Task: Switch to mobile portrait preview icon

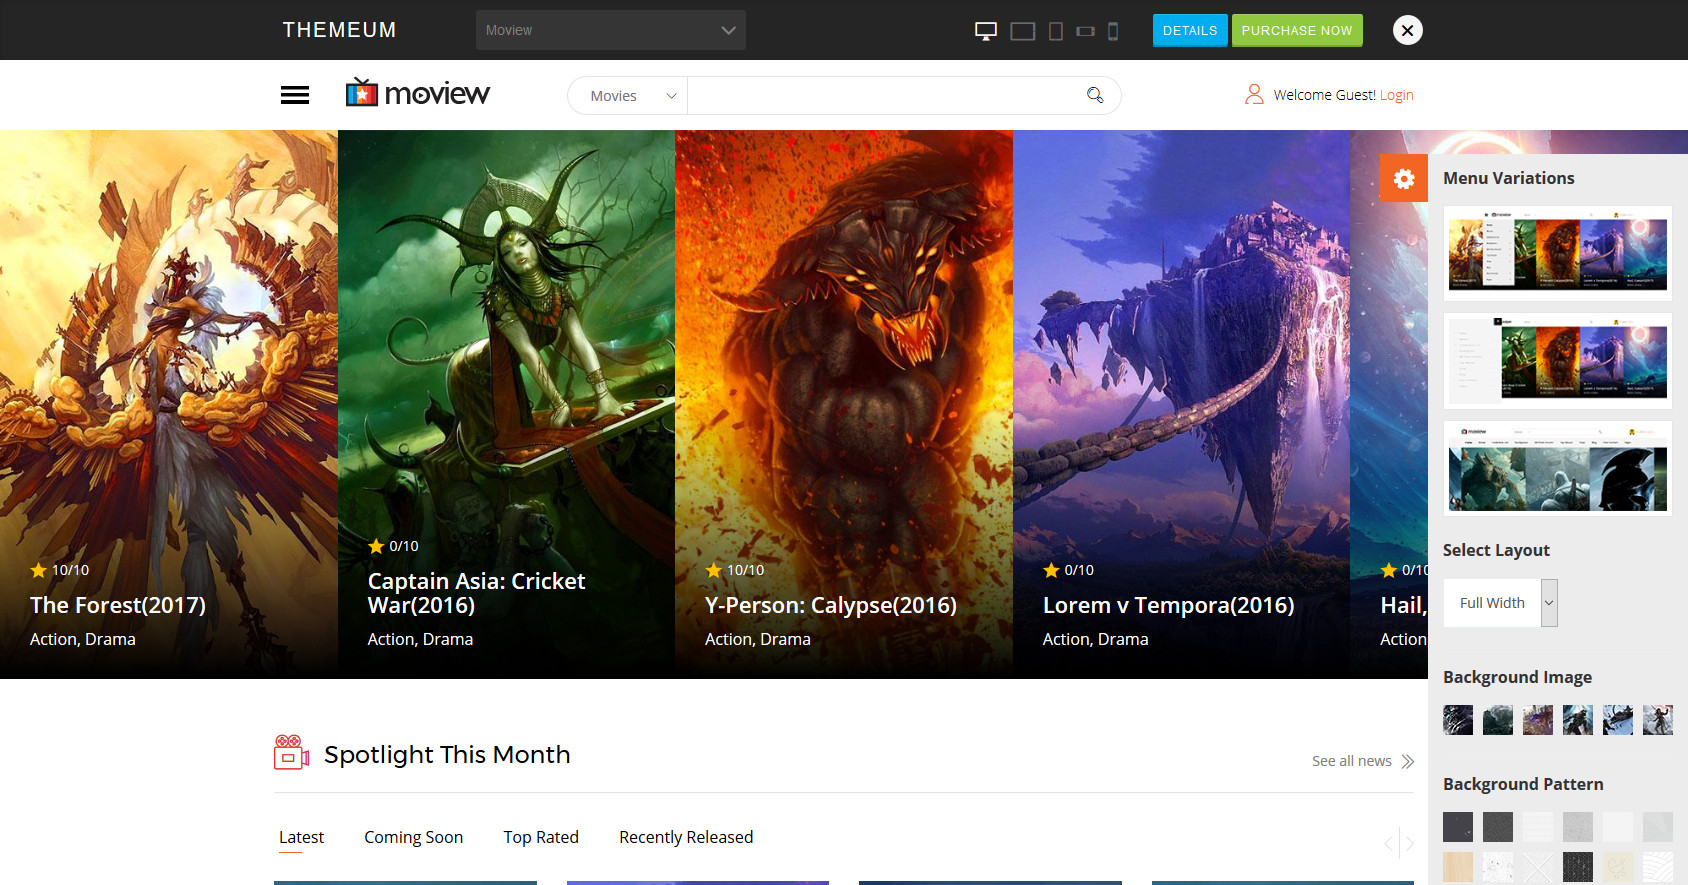Action: click(1113, 31)
